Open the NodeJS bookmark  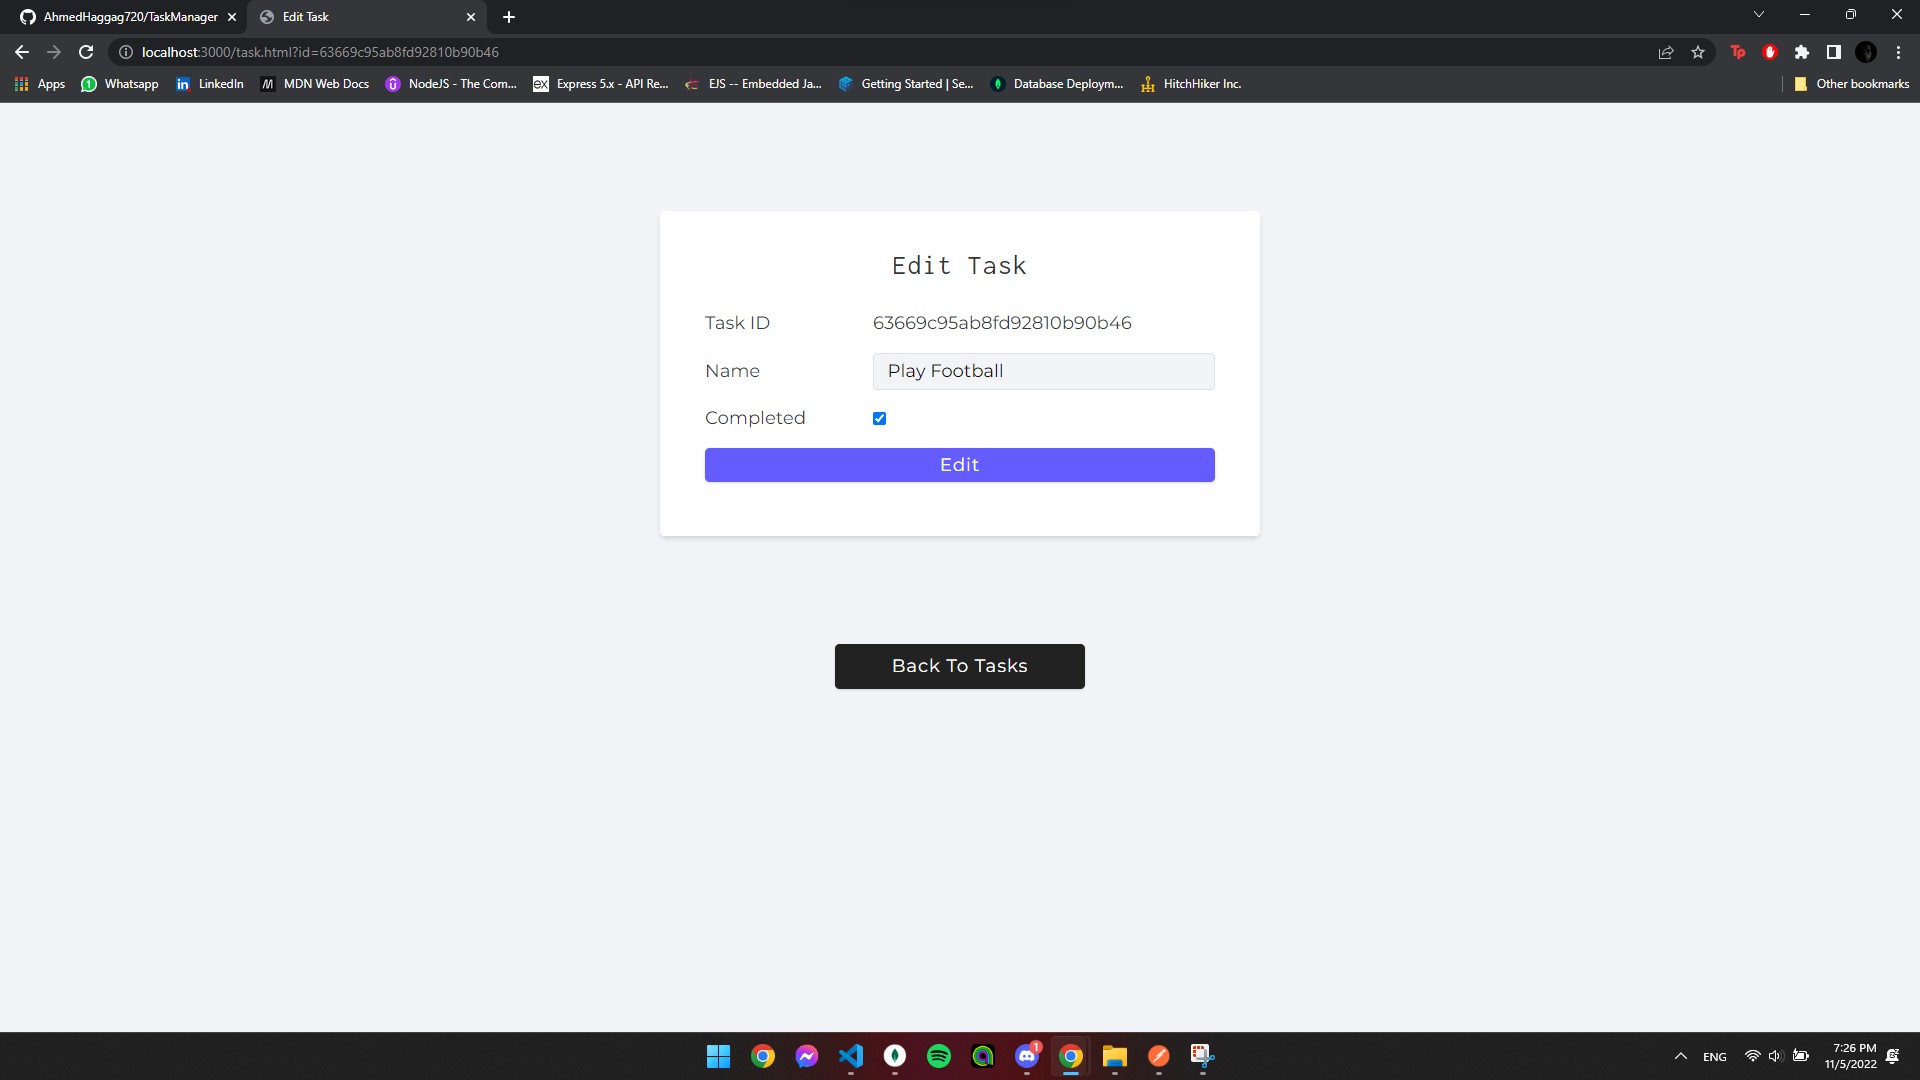click(451, 84)
